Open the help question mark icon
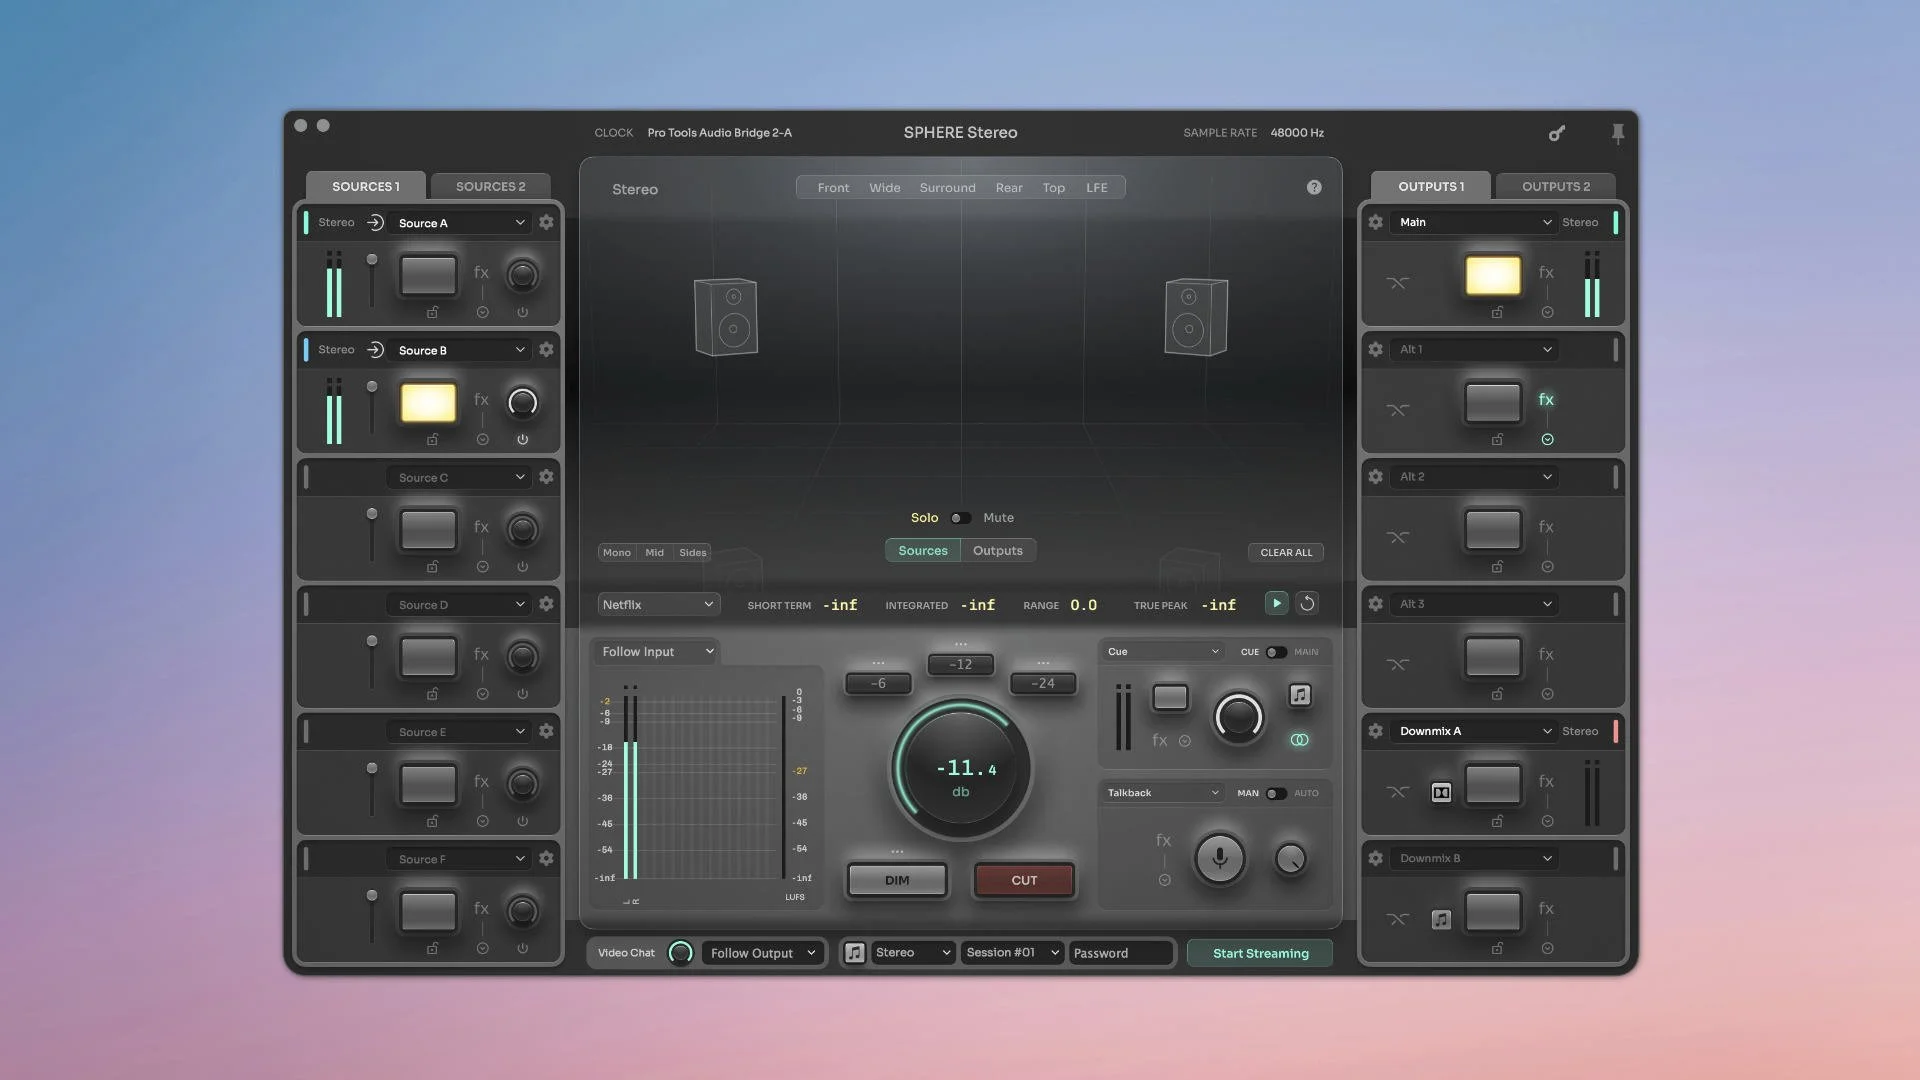The image size is (1920, 1080). pos(1314,187)
